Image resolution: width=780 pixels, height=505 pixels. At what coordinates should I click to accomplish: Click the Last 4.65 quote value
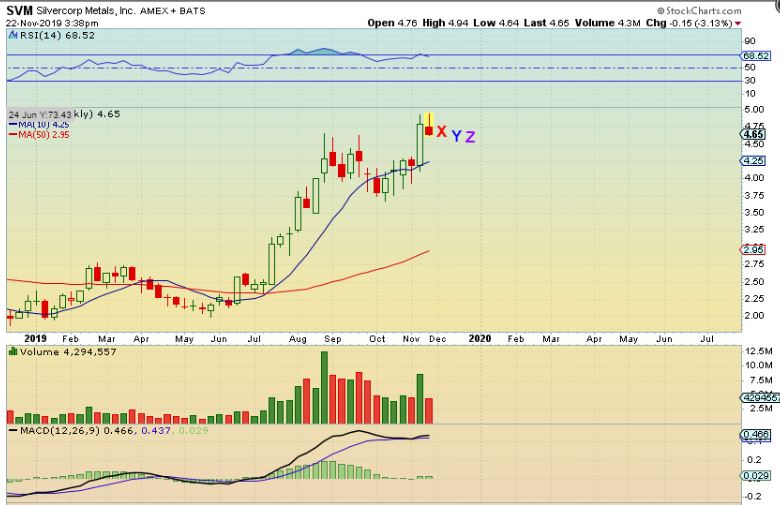(x=547, y=23)
